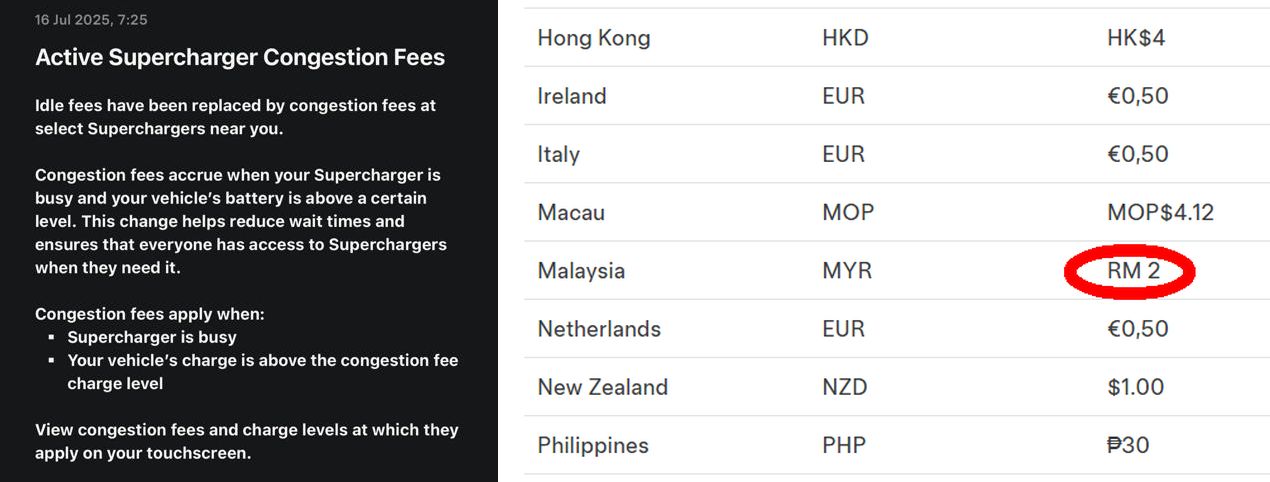Click the Active Supercharger Congestion Fees heading
This screenshot has height=482, width=1270.
(240, 58)
